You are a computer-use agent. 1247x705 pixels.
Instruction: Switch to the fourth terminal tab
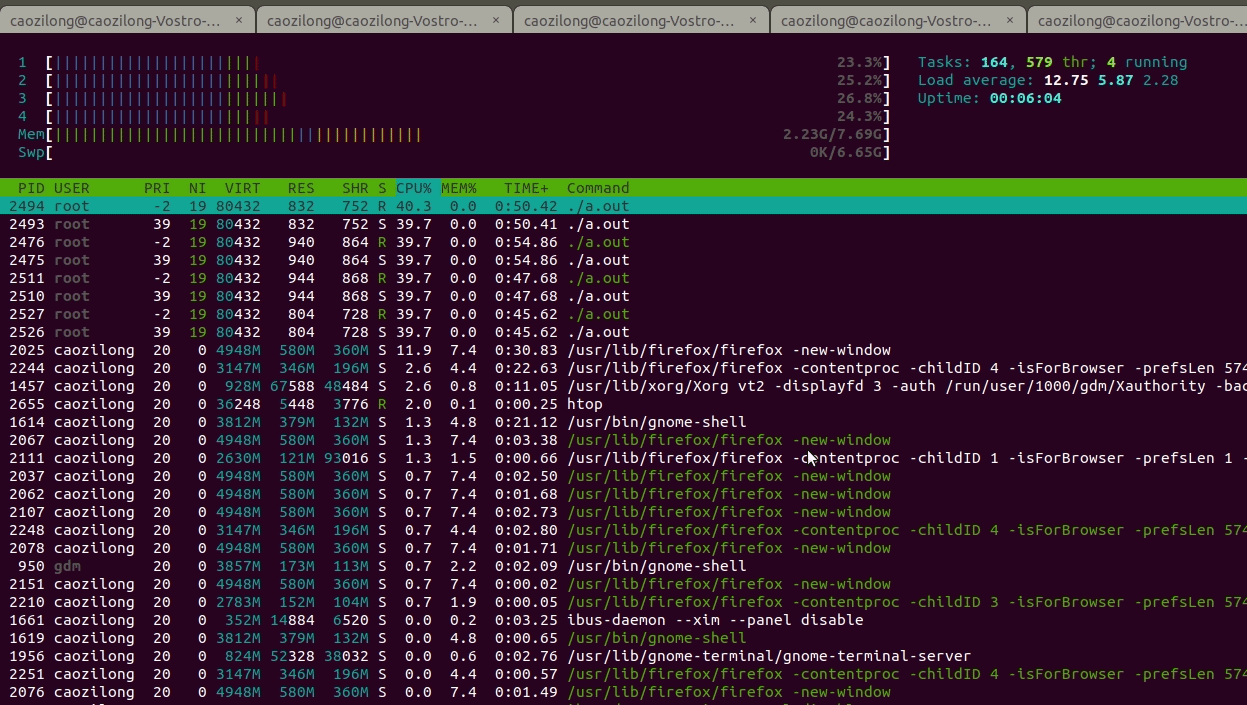tap(898, 20)
